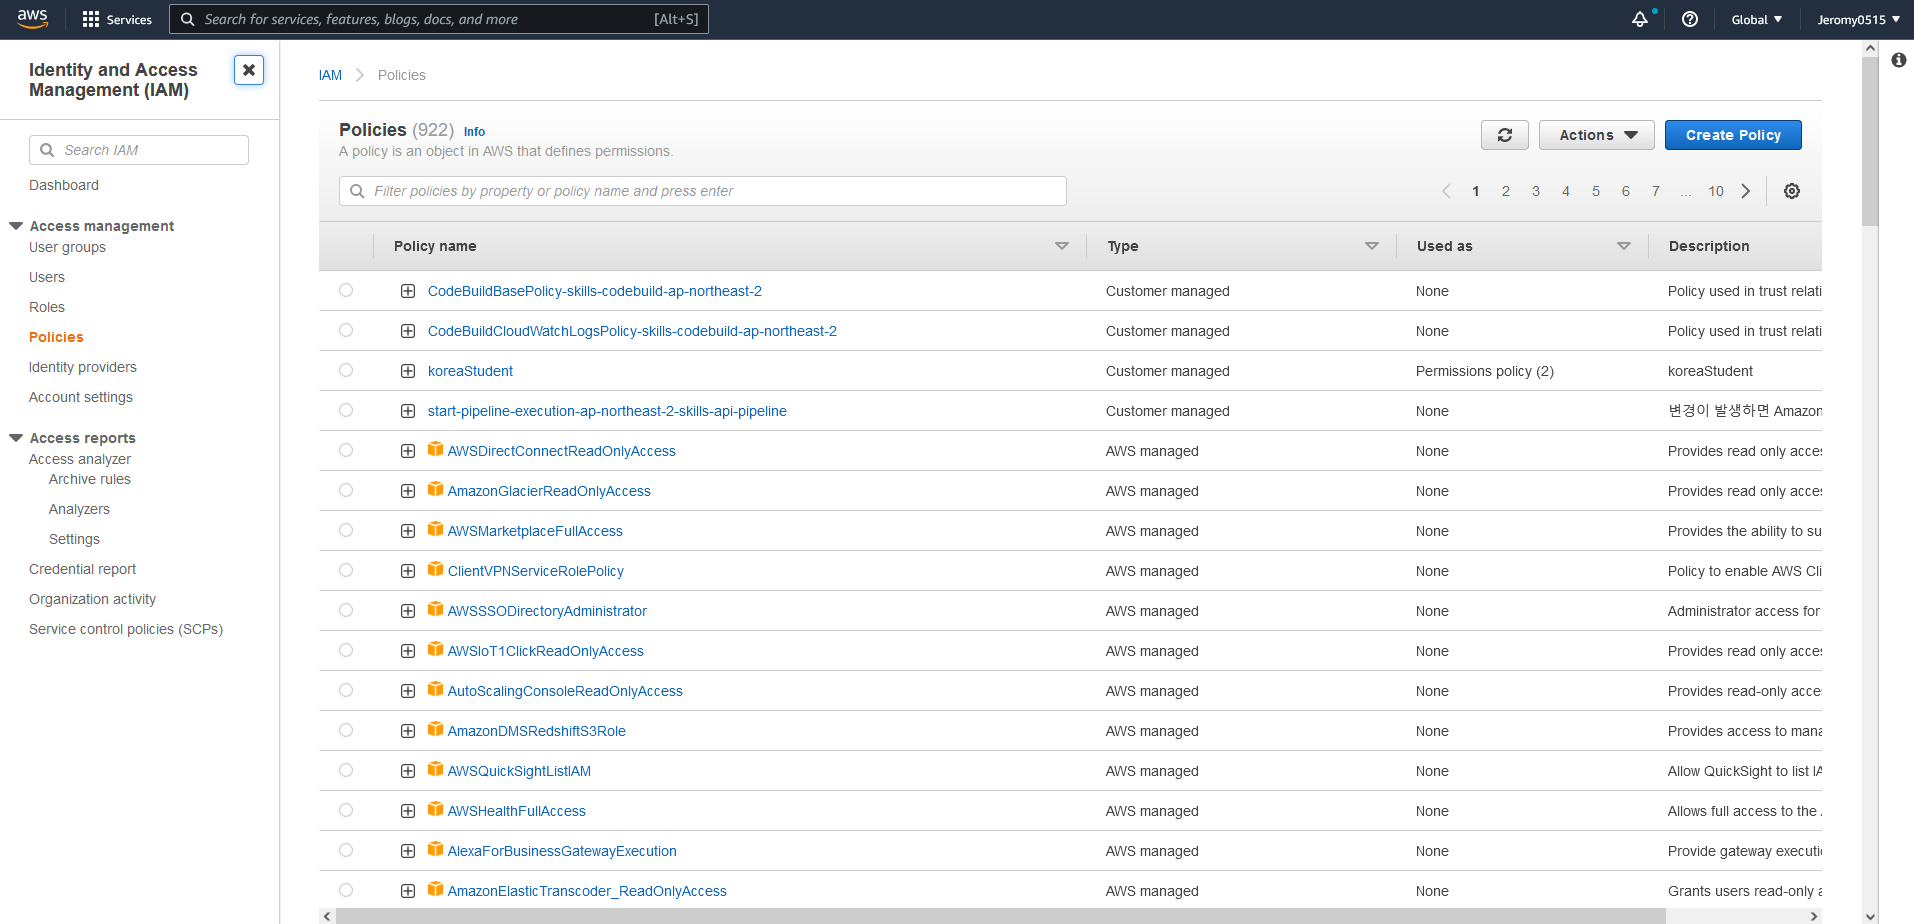Screen dimensions: 1914x924
Task: Click the AWSSSODirectoryAdministrator box icon
Action: click(435, 609)
